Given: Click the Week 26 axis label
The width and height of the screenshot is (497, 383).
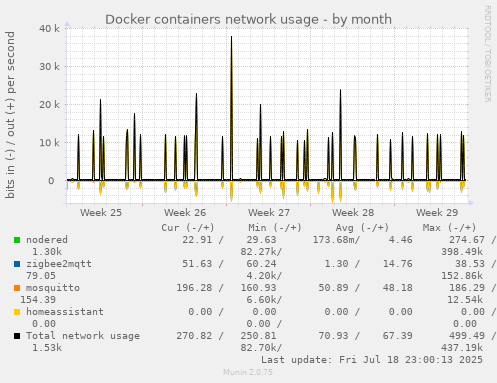Looking at the screenshot, I should (185, 213).
